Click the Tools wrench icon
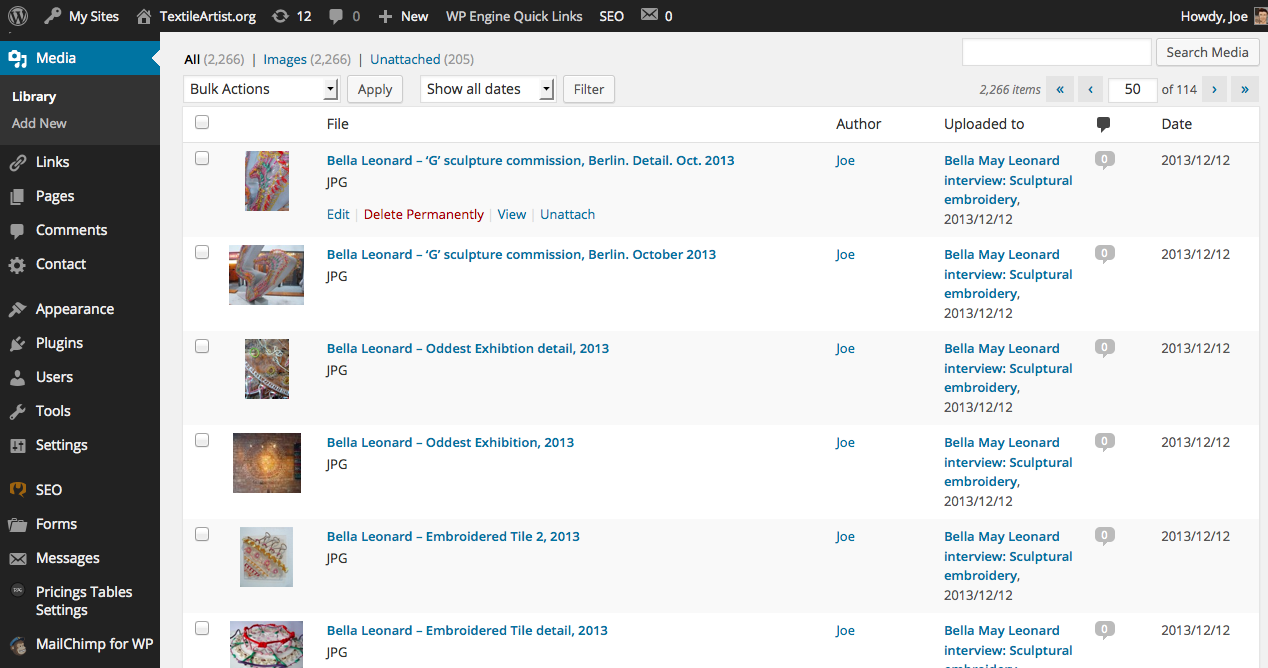 tap(17, 411)
